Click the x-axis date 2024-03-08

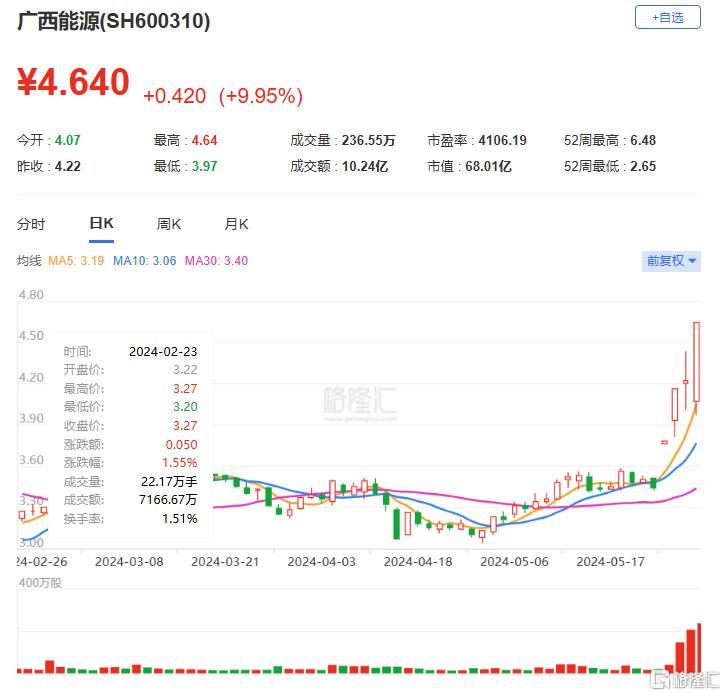[129, 562]
